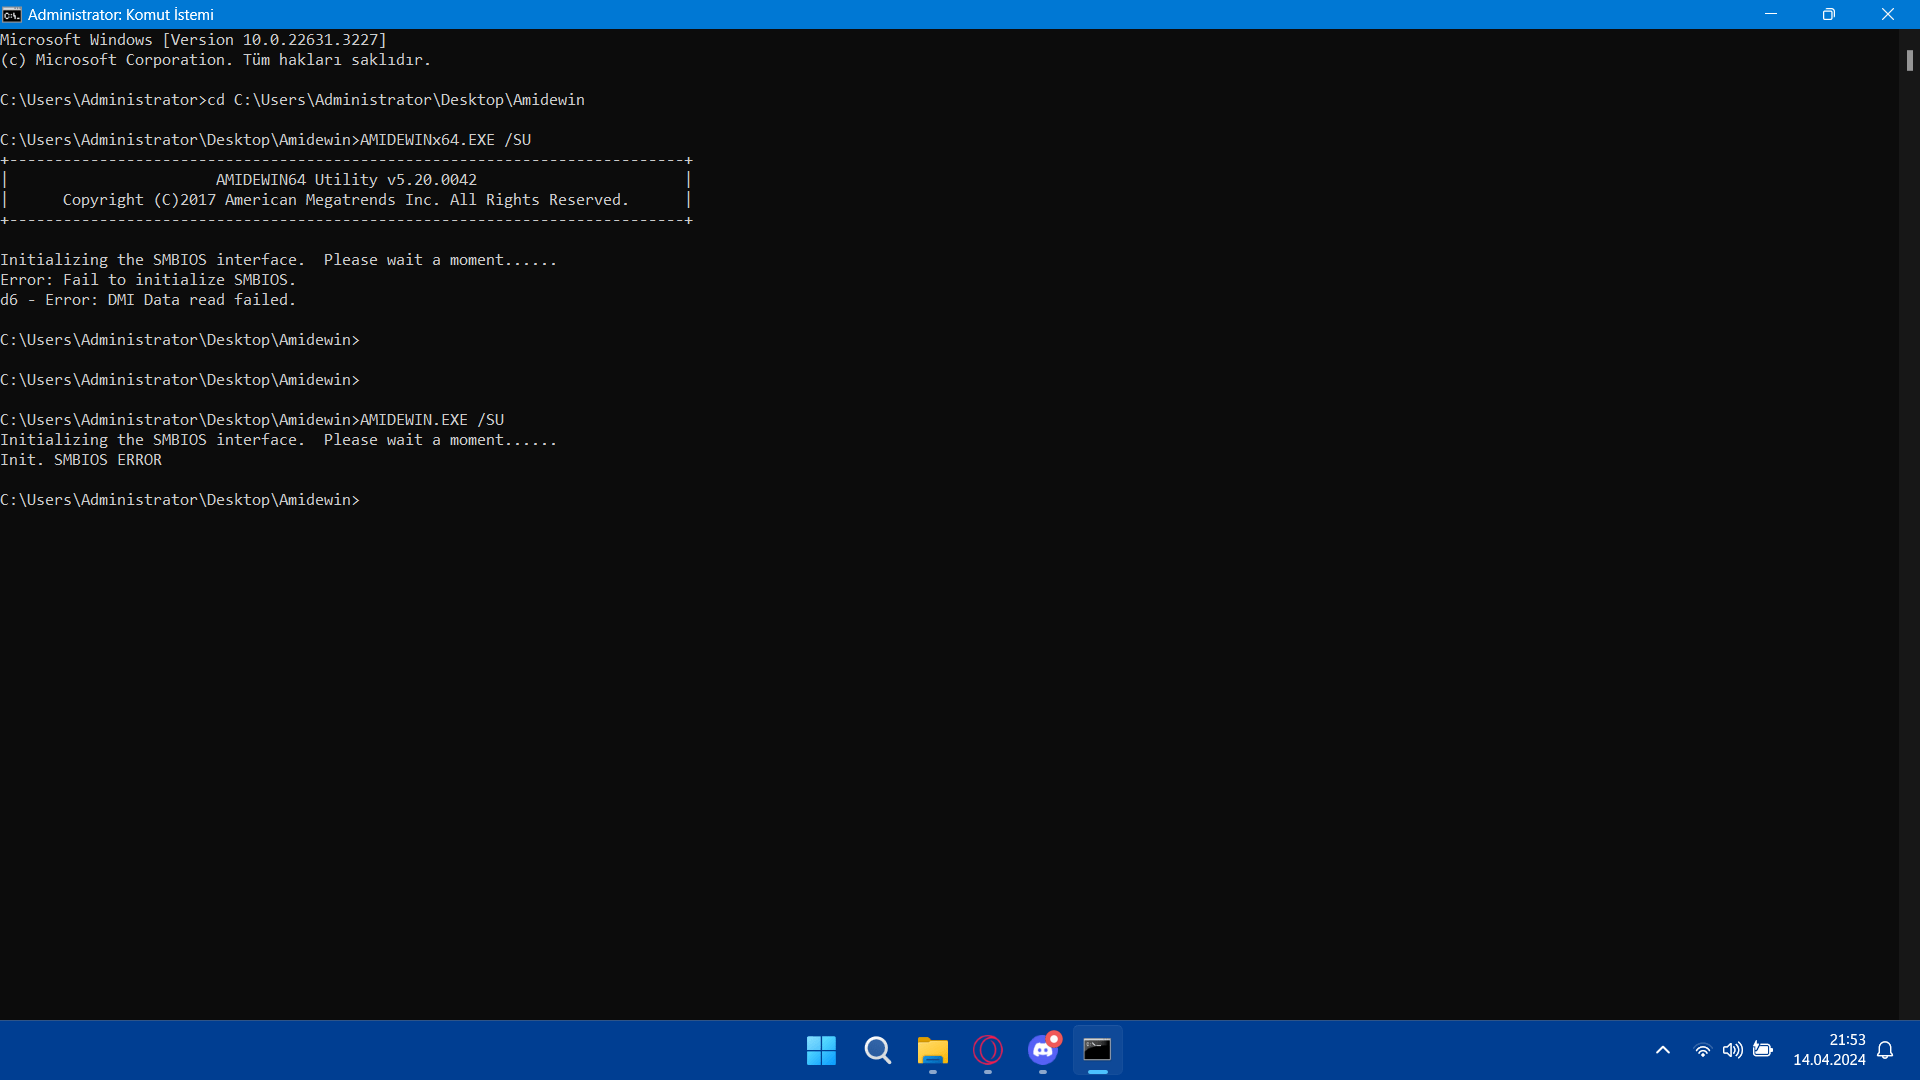Click the 'Administrator: Komut İstemi' title text
The image size is (1920, 1080).
coord(121,15)
